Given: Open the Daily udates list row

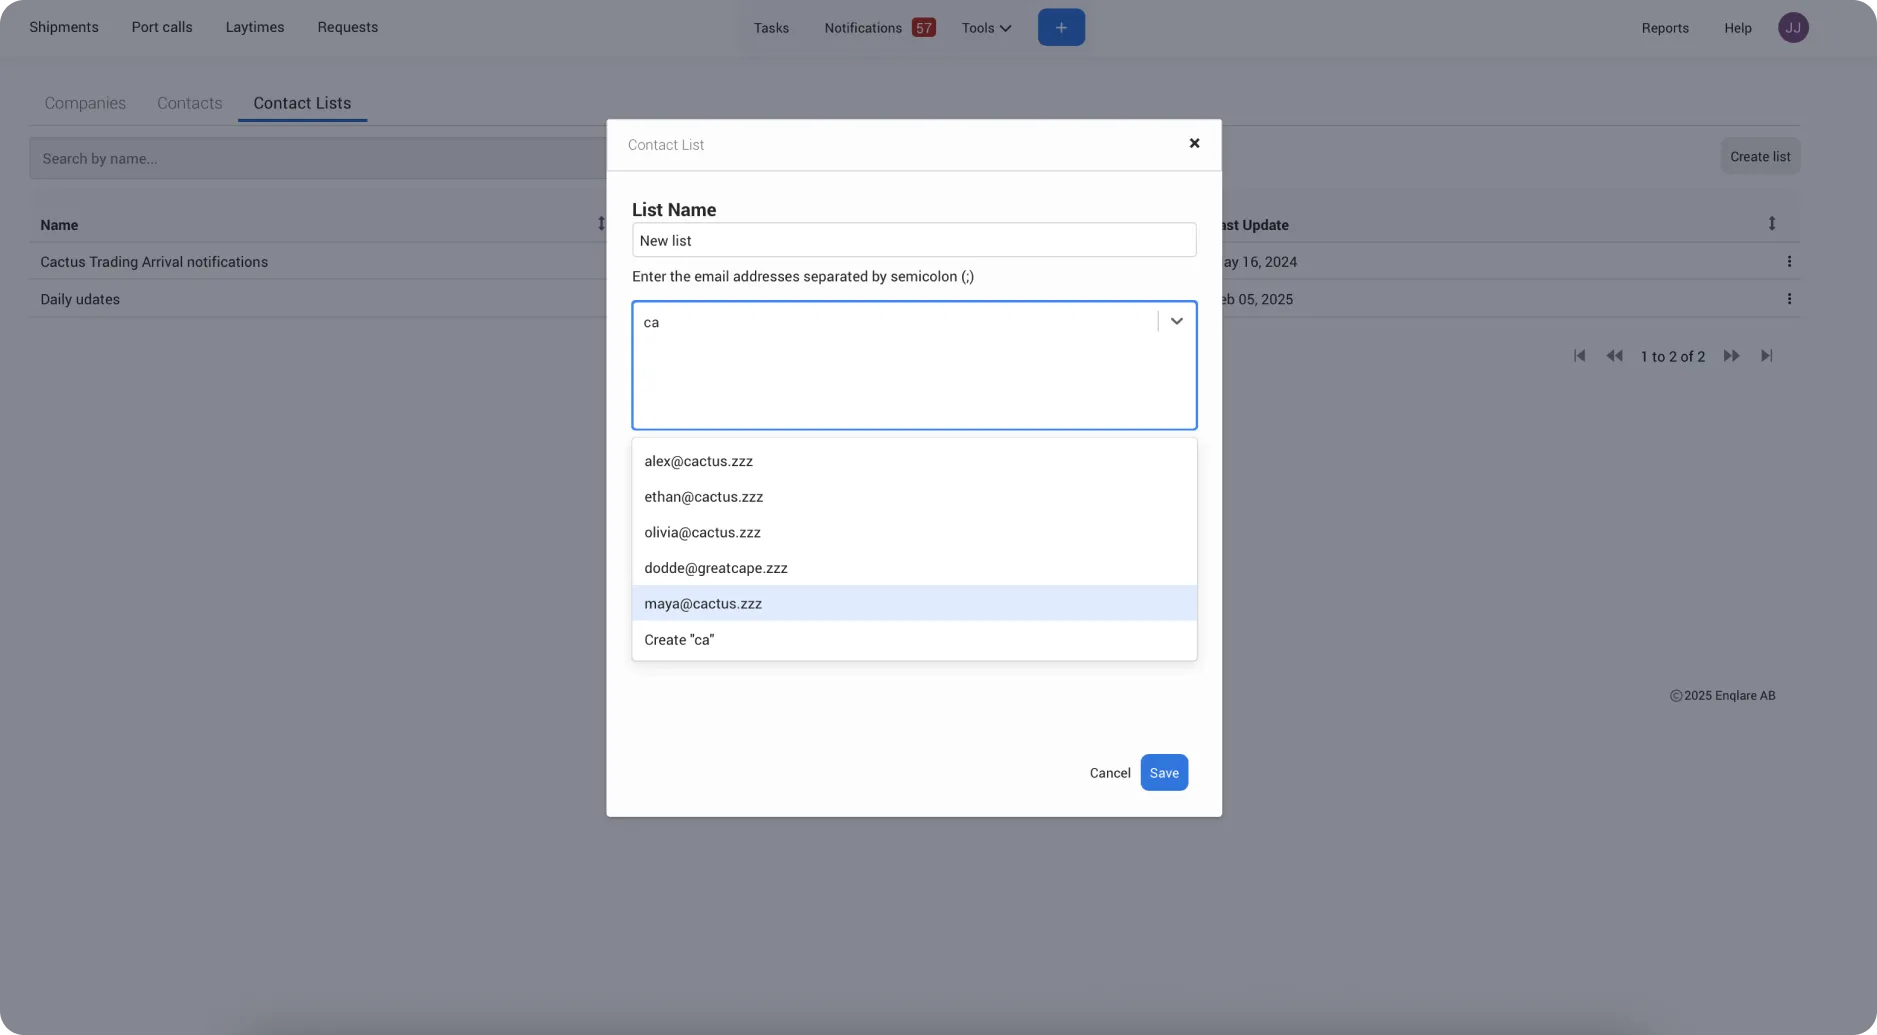Looking at the screenshot, I should (80, 299).
